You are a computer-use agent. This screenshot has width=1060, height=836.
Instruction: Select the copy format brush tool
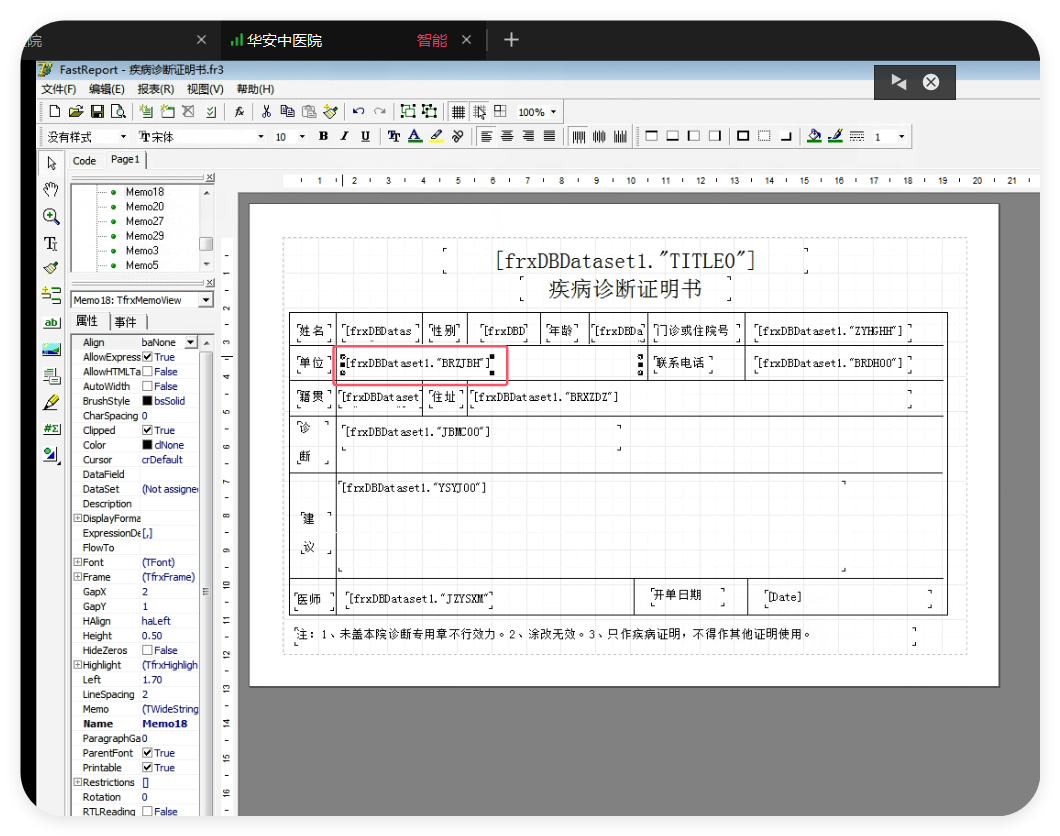coord(51,268)
